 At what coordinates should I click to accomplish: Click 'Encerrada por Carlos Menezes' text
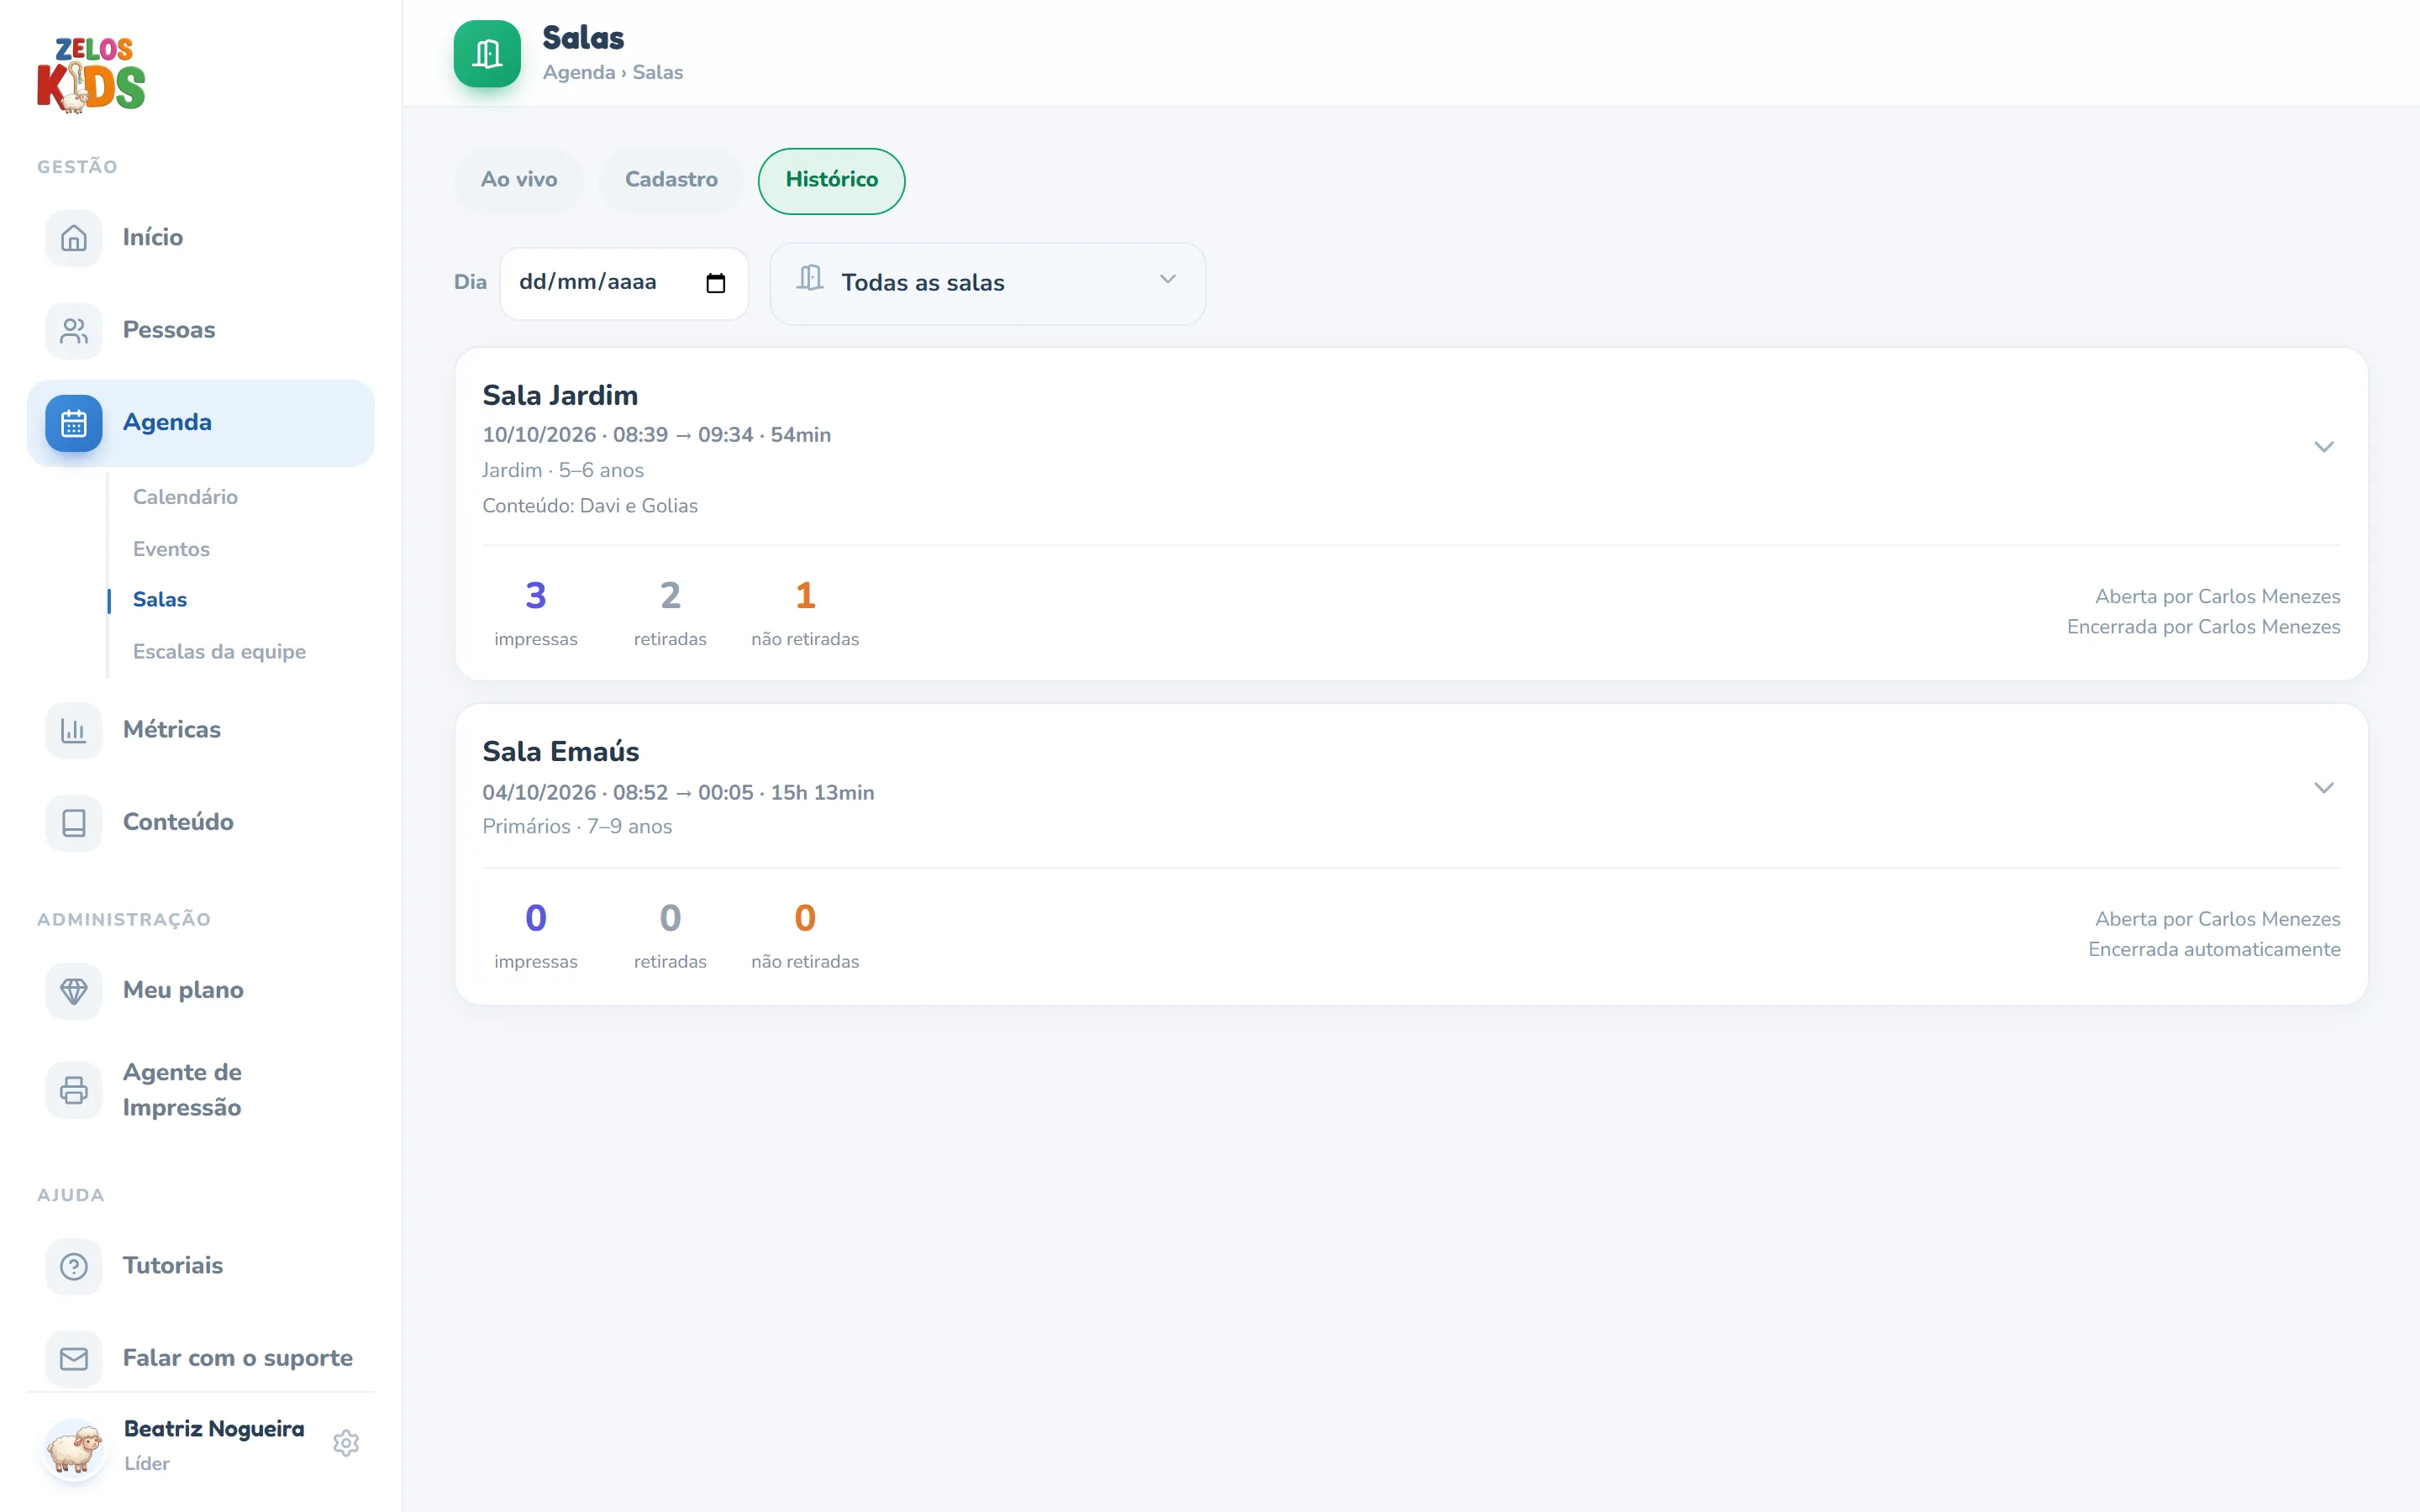pyautogui.click(x=2203, y=627)
